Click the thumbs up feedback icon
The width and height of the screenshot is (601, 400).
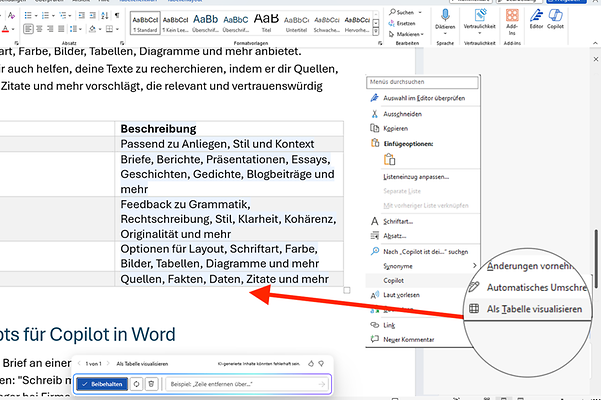coord(310,363)
